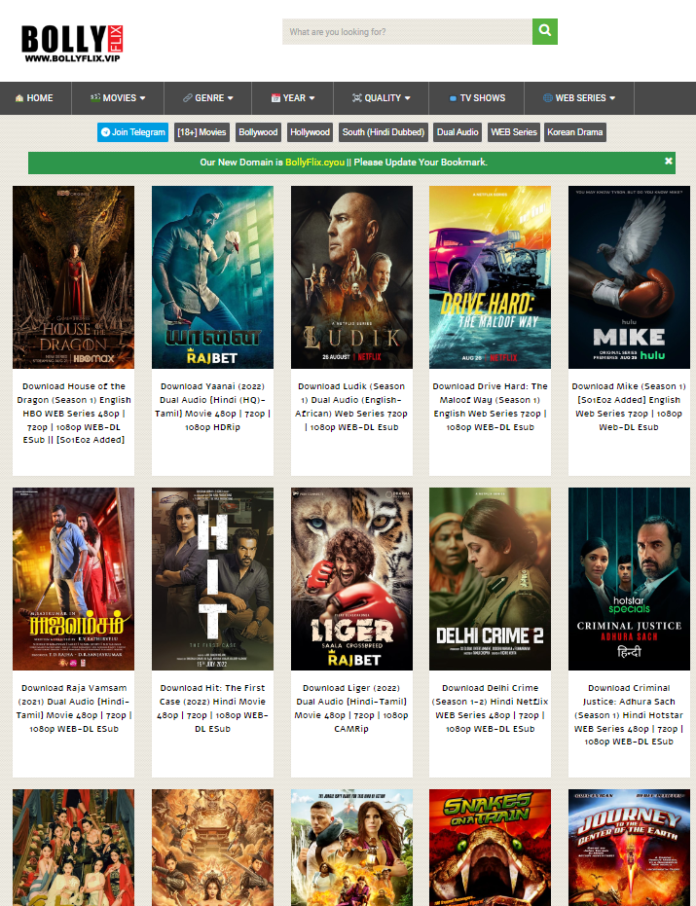Open the QUALITY menu label
Viewport: 696px width, 906px height.
pos(382,98)
